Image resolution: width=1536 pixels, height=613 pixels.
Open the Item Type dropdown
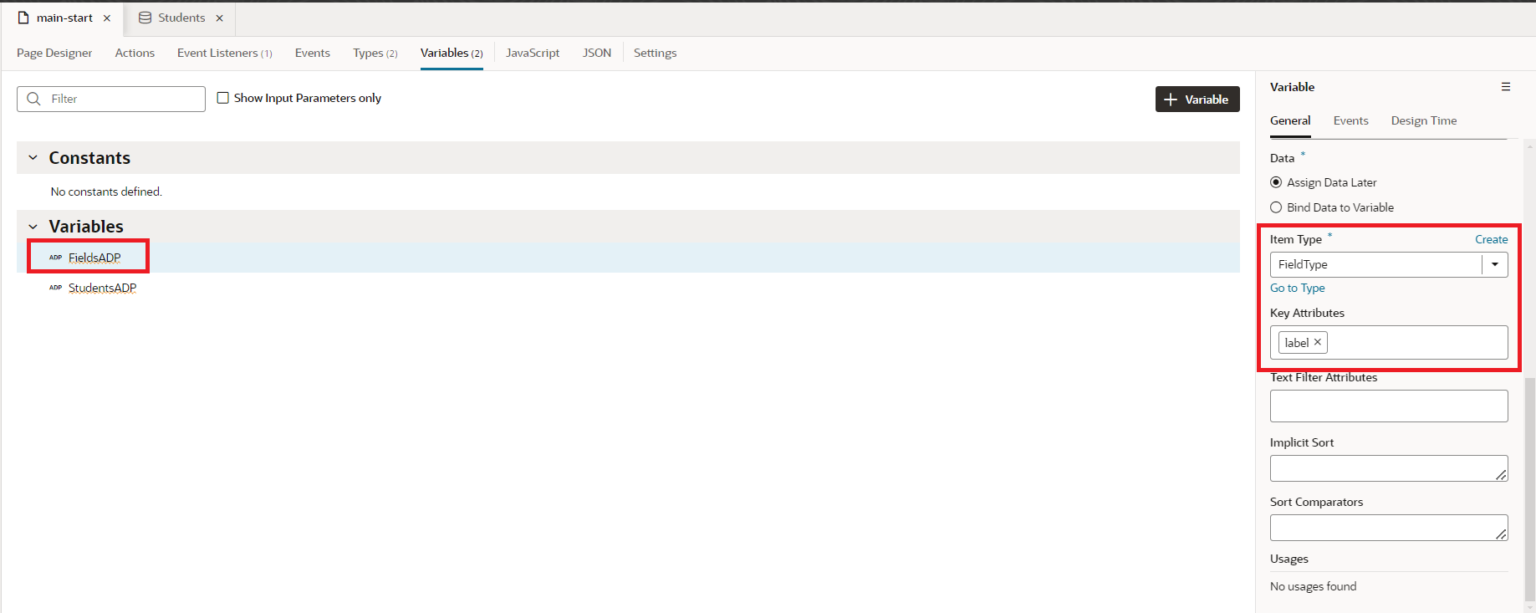pos(1494,264)
